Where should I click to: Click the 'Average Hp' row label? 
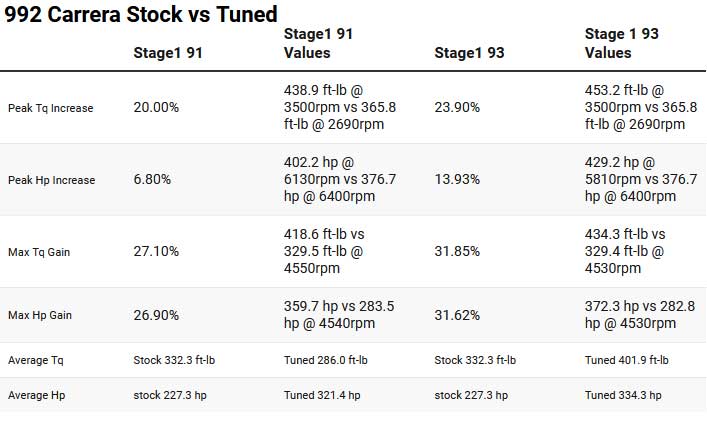[37, 395]
